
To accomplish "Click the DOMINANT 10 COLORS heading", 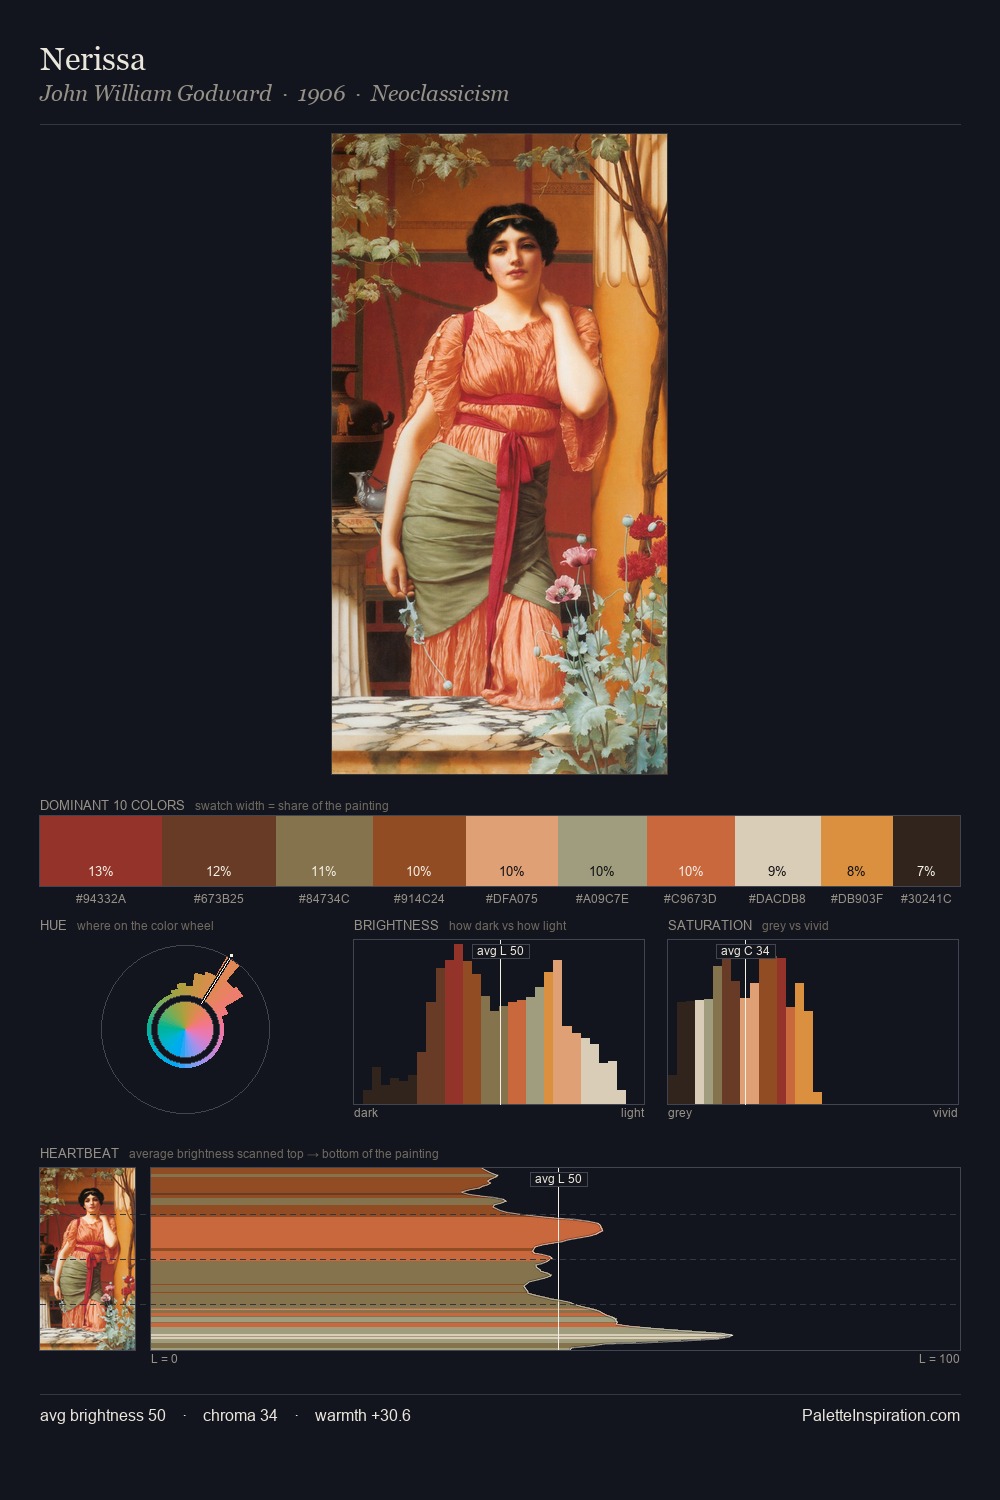I will click(112, 805).
